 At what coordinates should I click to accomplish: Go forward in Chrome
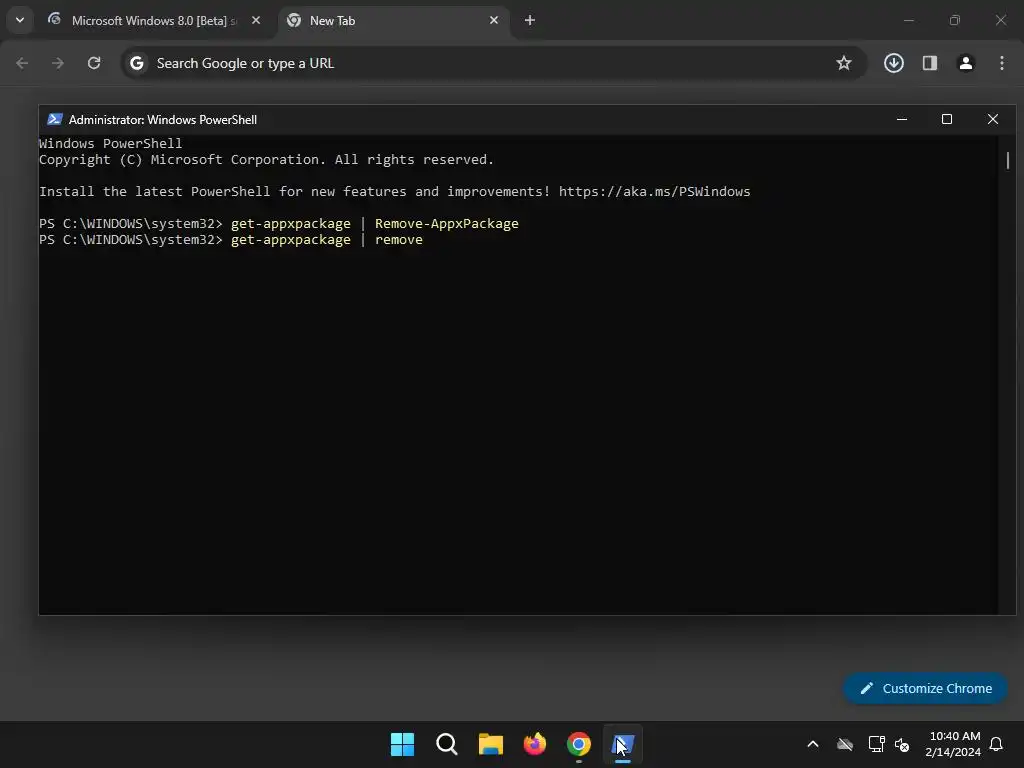(x=57, y=63)
